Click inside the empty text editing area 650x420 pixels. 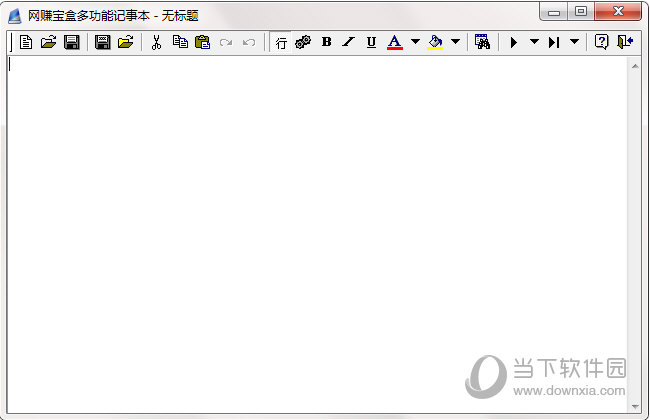317,234
